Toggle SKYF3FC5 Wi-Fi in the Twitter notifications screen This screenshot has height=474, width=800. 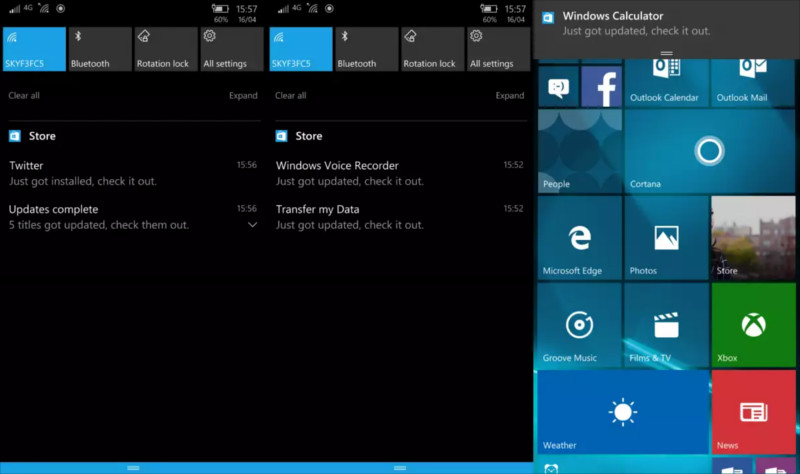point(34,49)
